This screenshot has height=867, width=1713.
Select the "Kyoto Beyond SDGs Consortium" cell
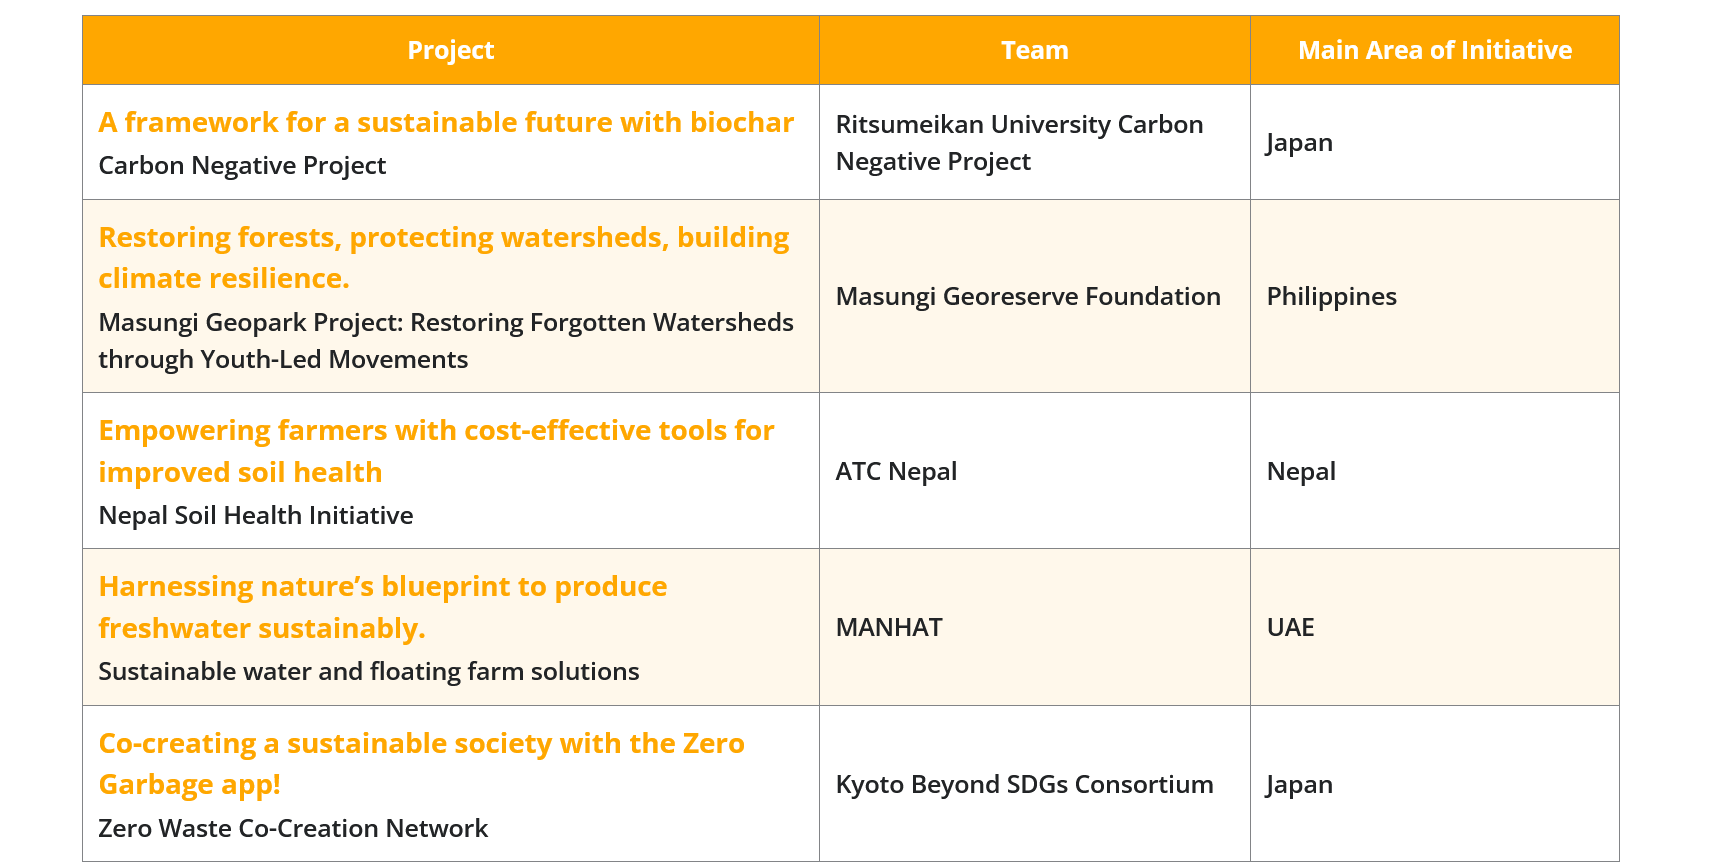click(x=1024, y=785)
